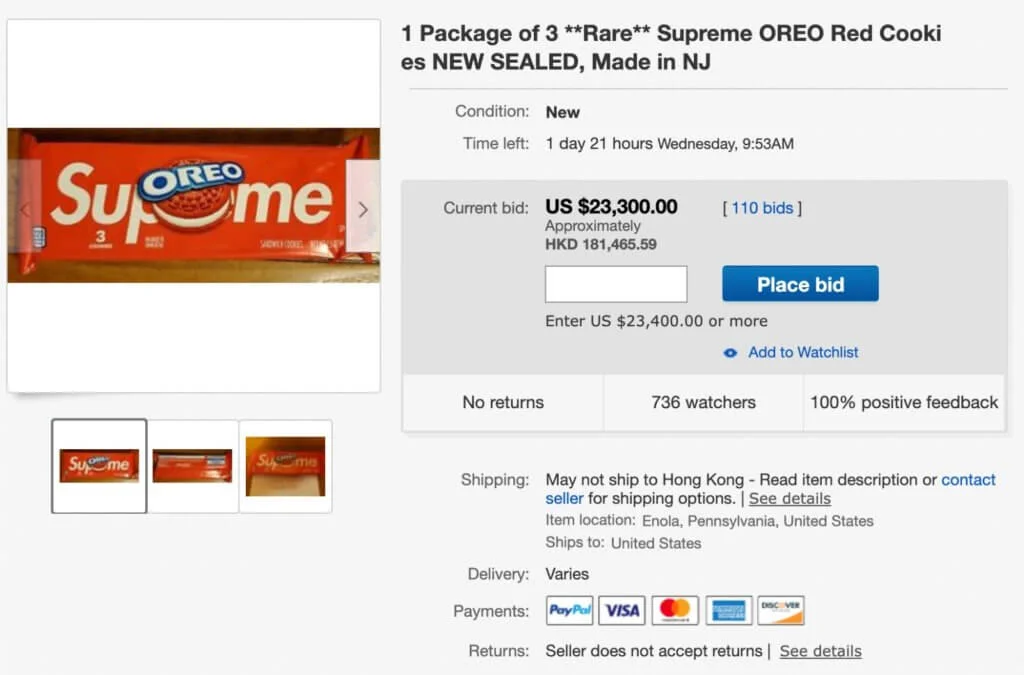Click the American Express card icon
The width and height of the screenshot is (1024, 675).
pos(728,610)
